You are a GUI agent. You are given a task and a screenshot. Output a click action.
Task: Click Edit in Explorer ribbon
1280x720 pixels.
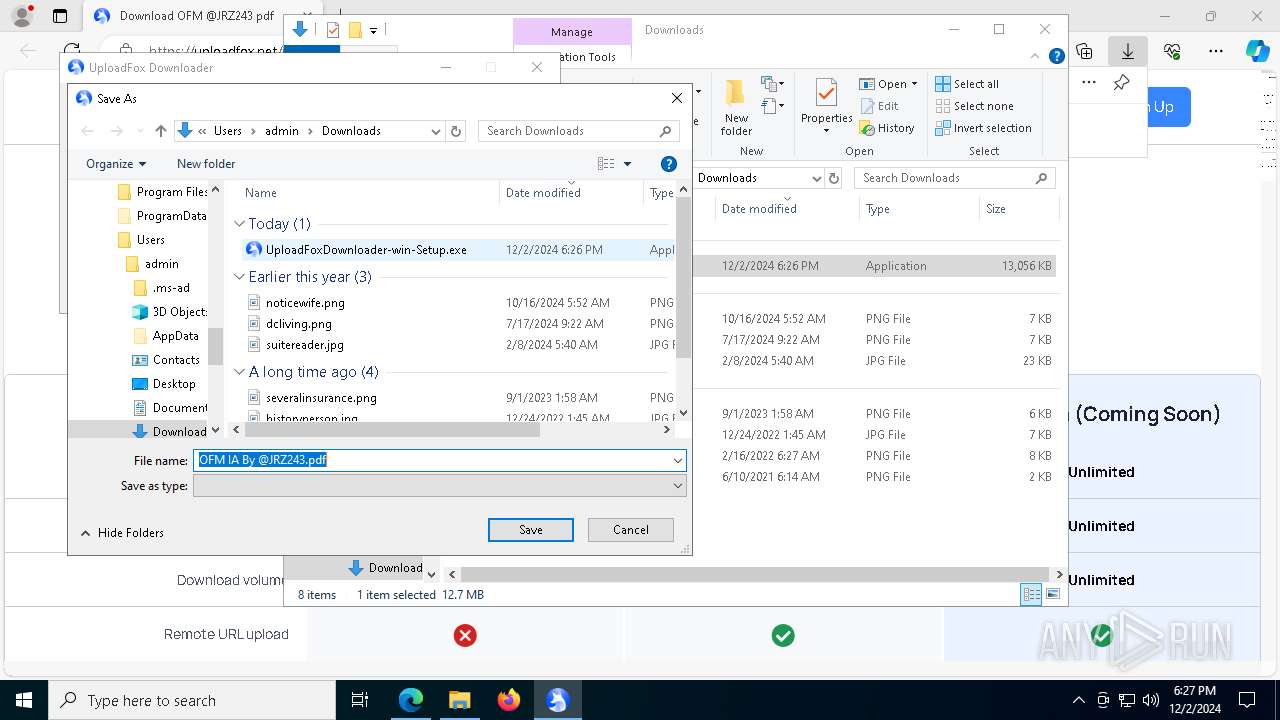point(878,106)
